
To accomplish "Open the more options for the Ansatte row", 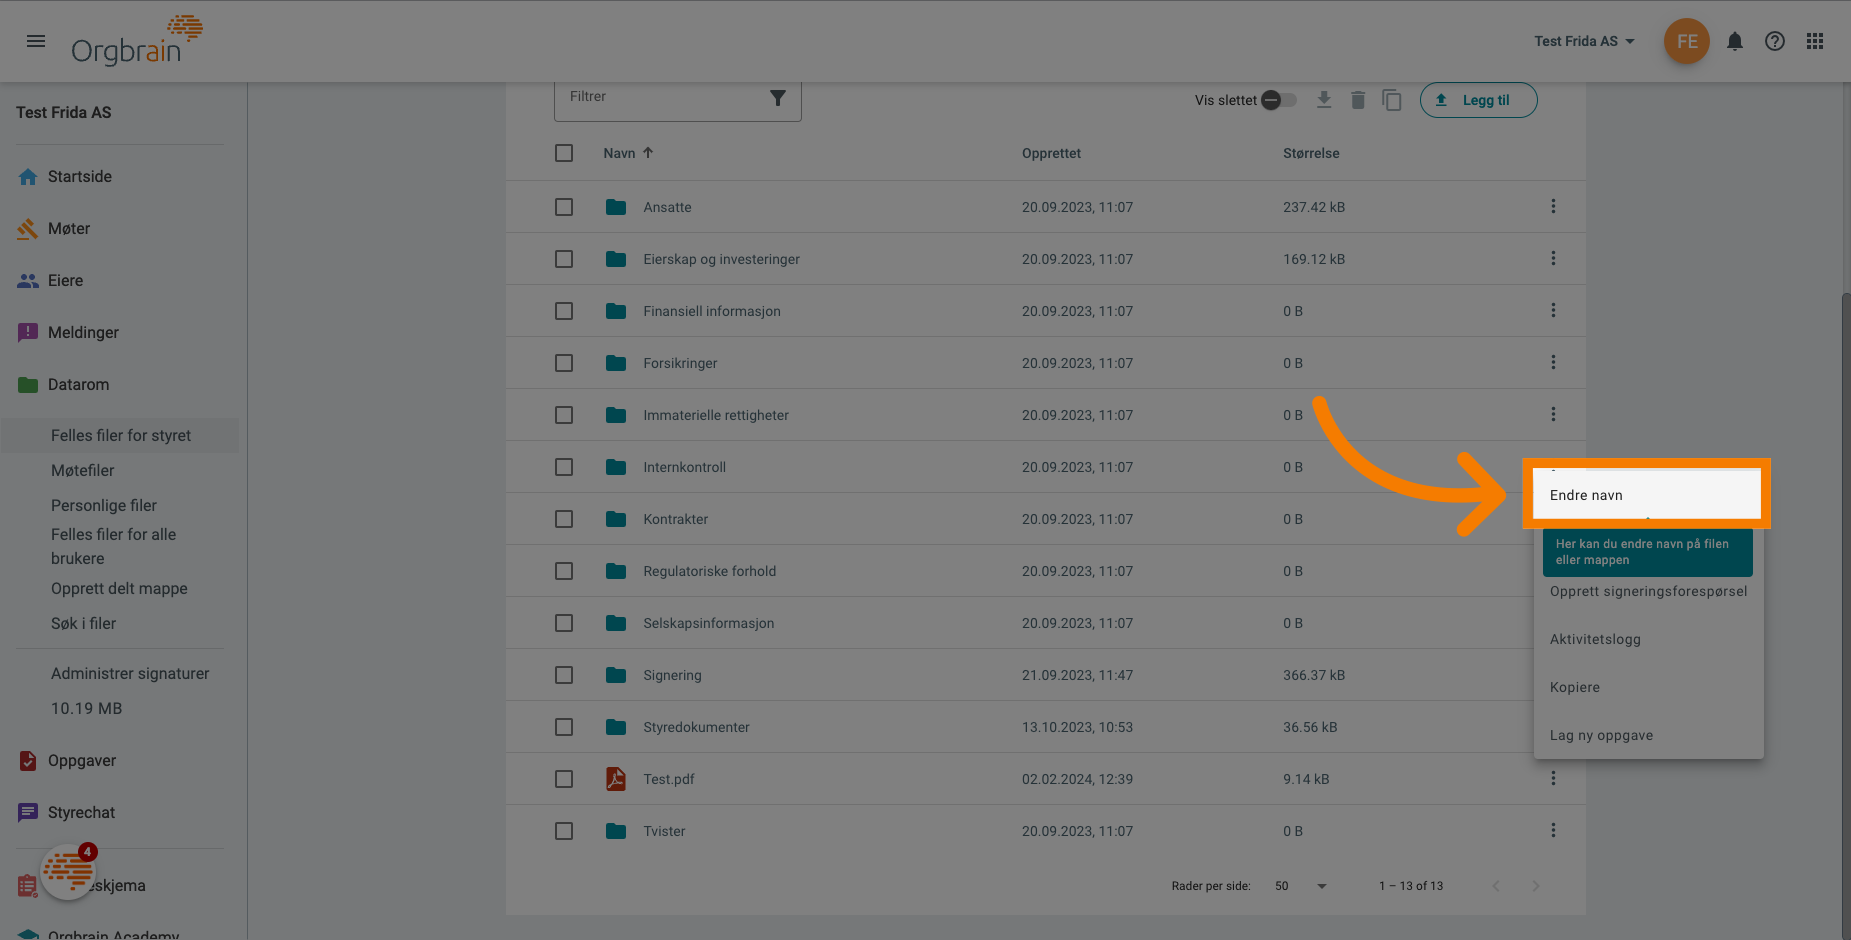I will pyautogui.click(x=1553, y=207).
